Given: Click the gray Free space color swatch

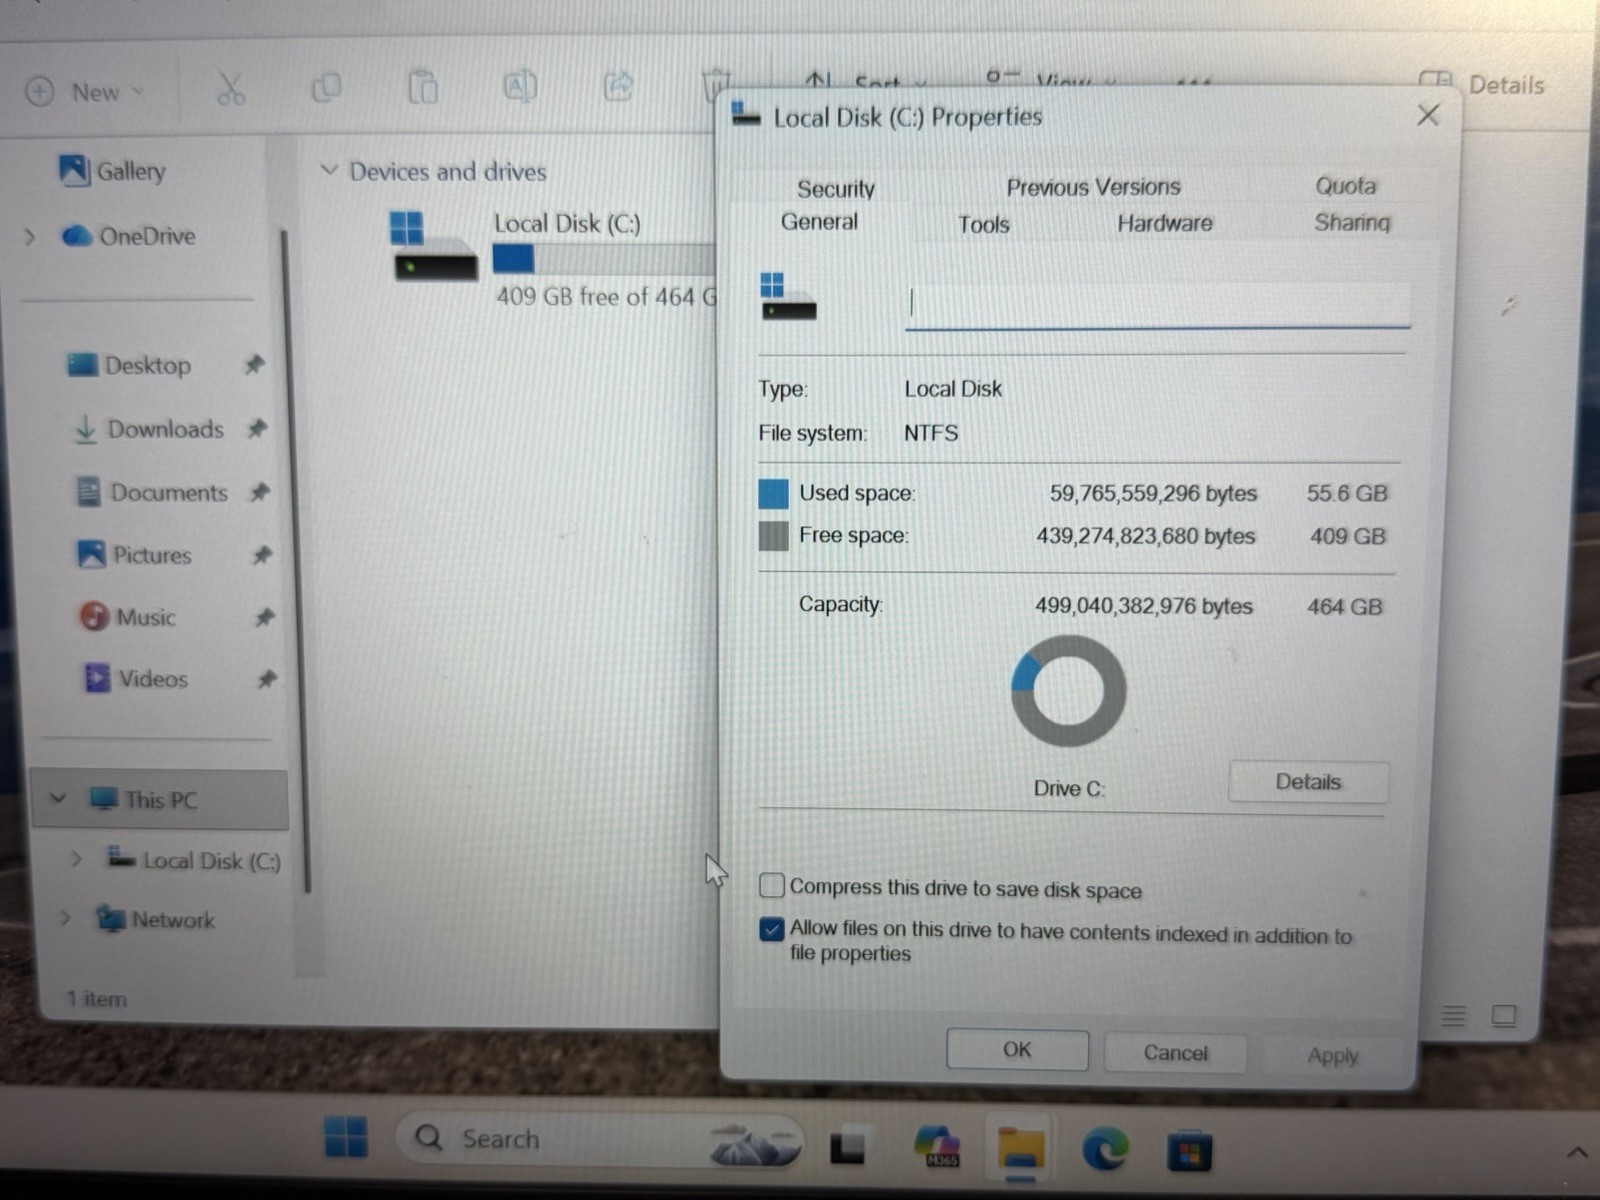Looking at the screenshot, I should click(773, 536).
